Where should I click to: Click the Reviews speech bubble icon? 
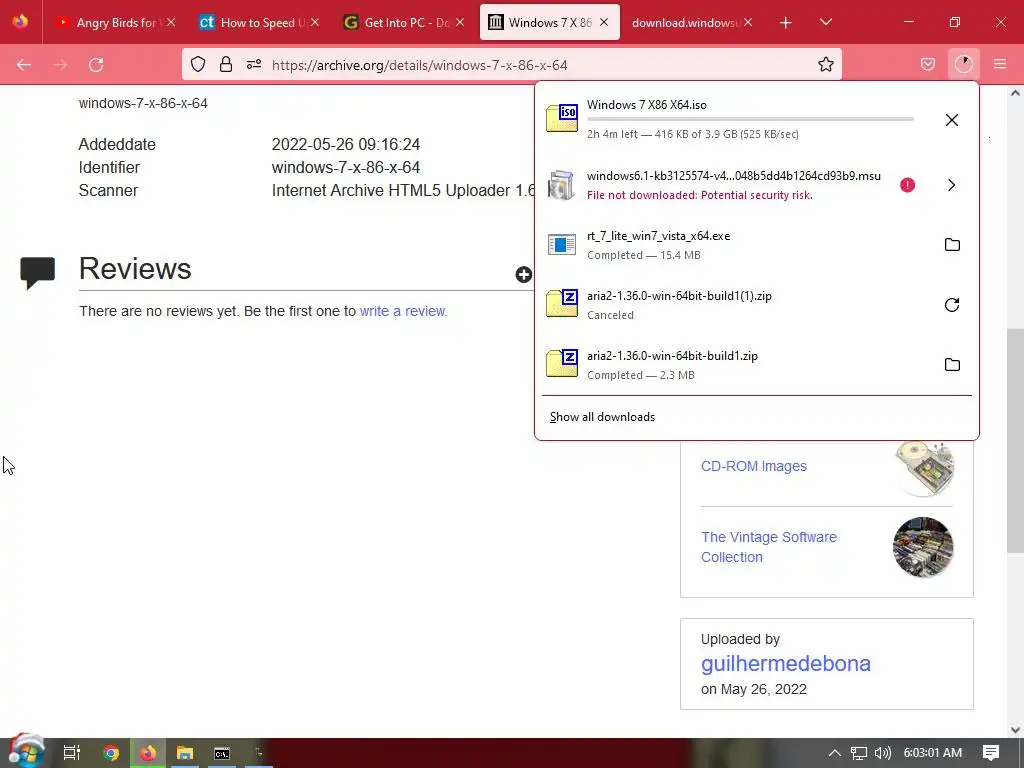pyautogui.click(x=37, y=272)
